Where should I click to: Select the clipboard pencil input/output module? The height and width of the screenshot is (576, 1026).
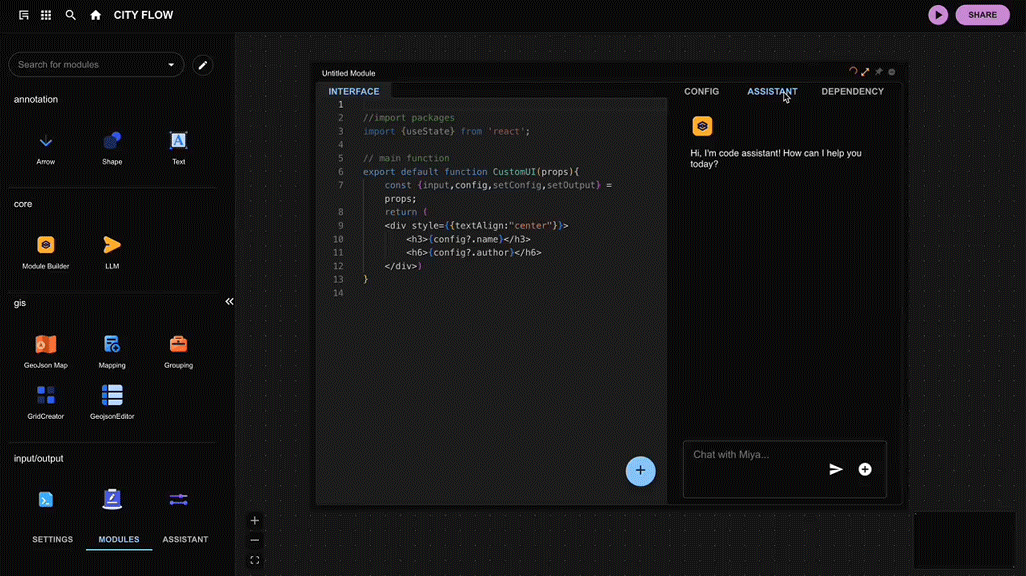[x=112, y=499]
